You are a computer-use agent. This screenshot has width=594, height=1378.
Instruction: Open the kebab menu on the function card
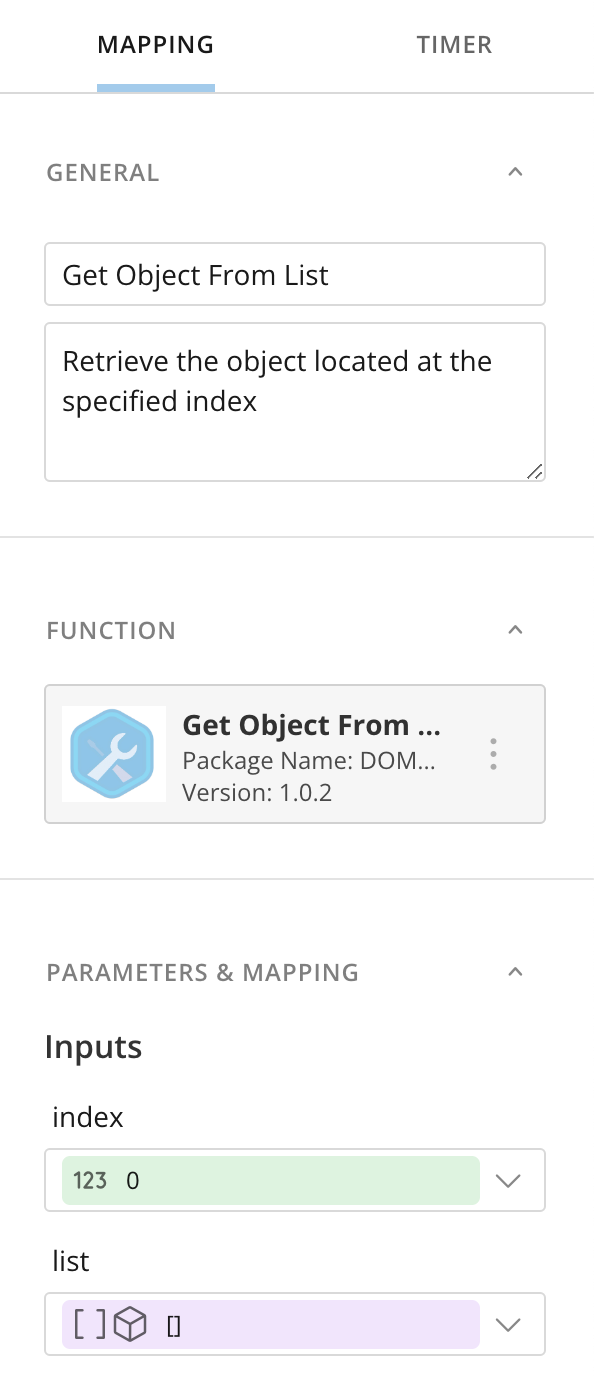click(493, 754)
